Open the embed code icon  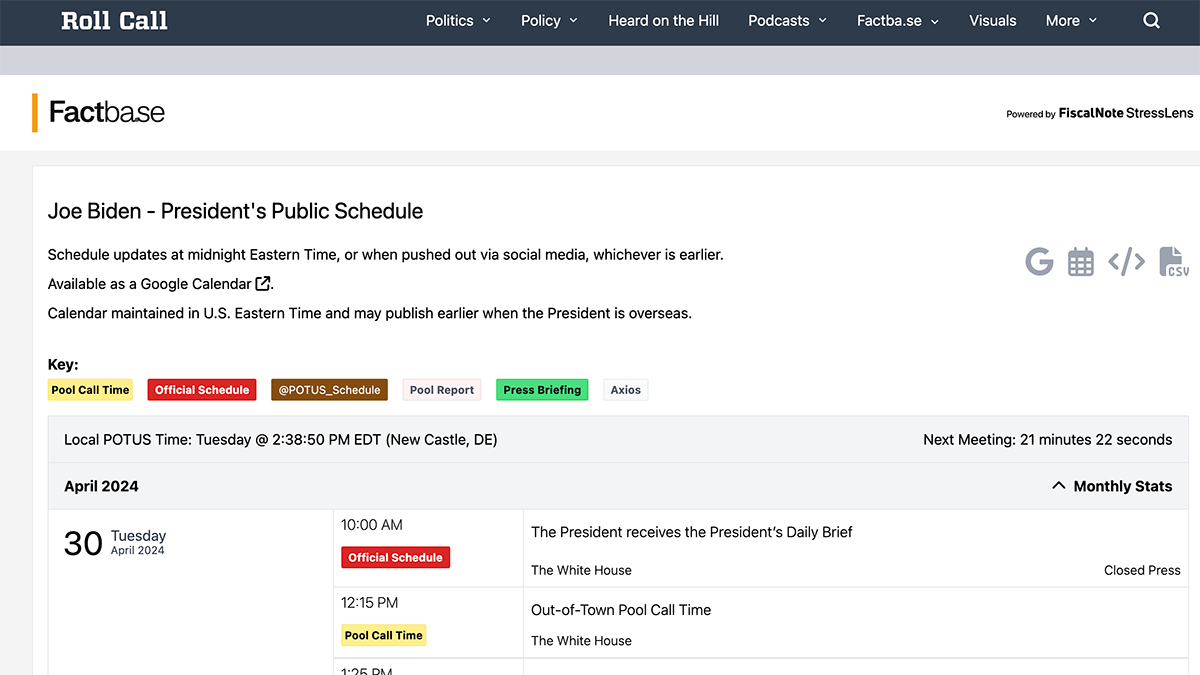coord(1126,262)
